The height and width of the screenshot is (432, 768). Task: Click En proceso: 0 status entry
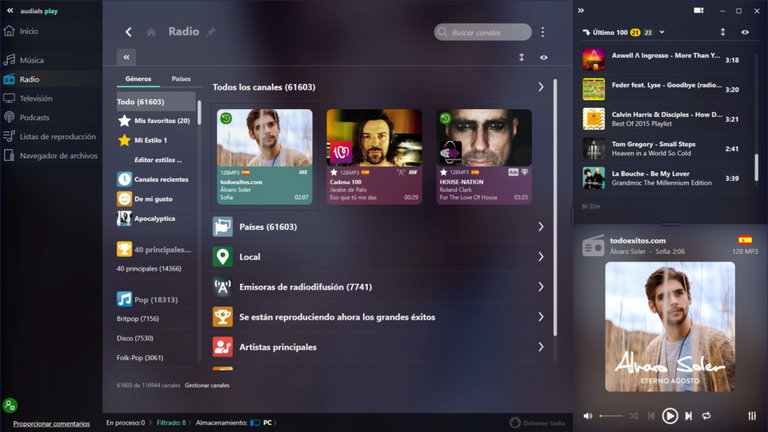coord(125,423)
